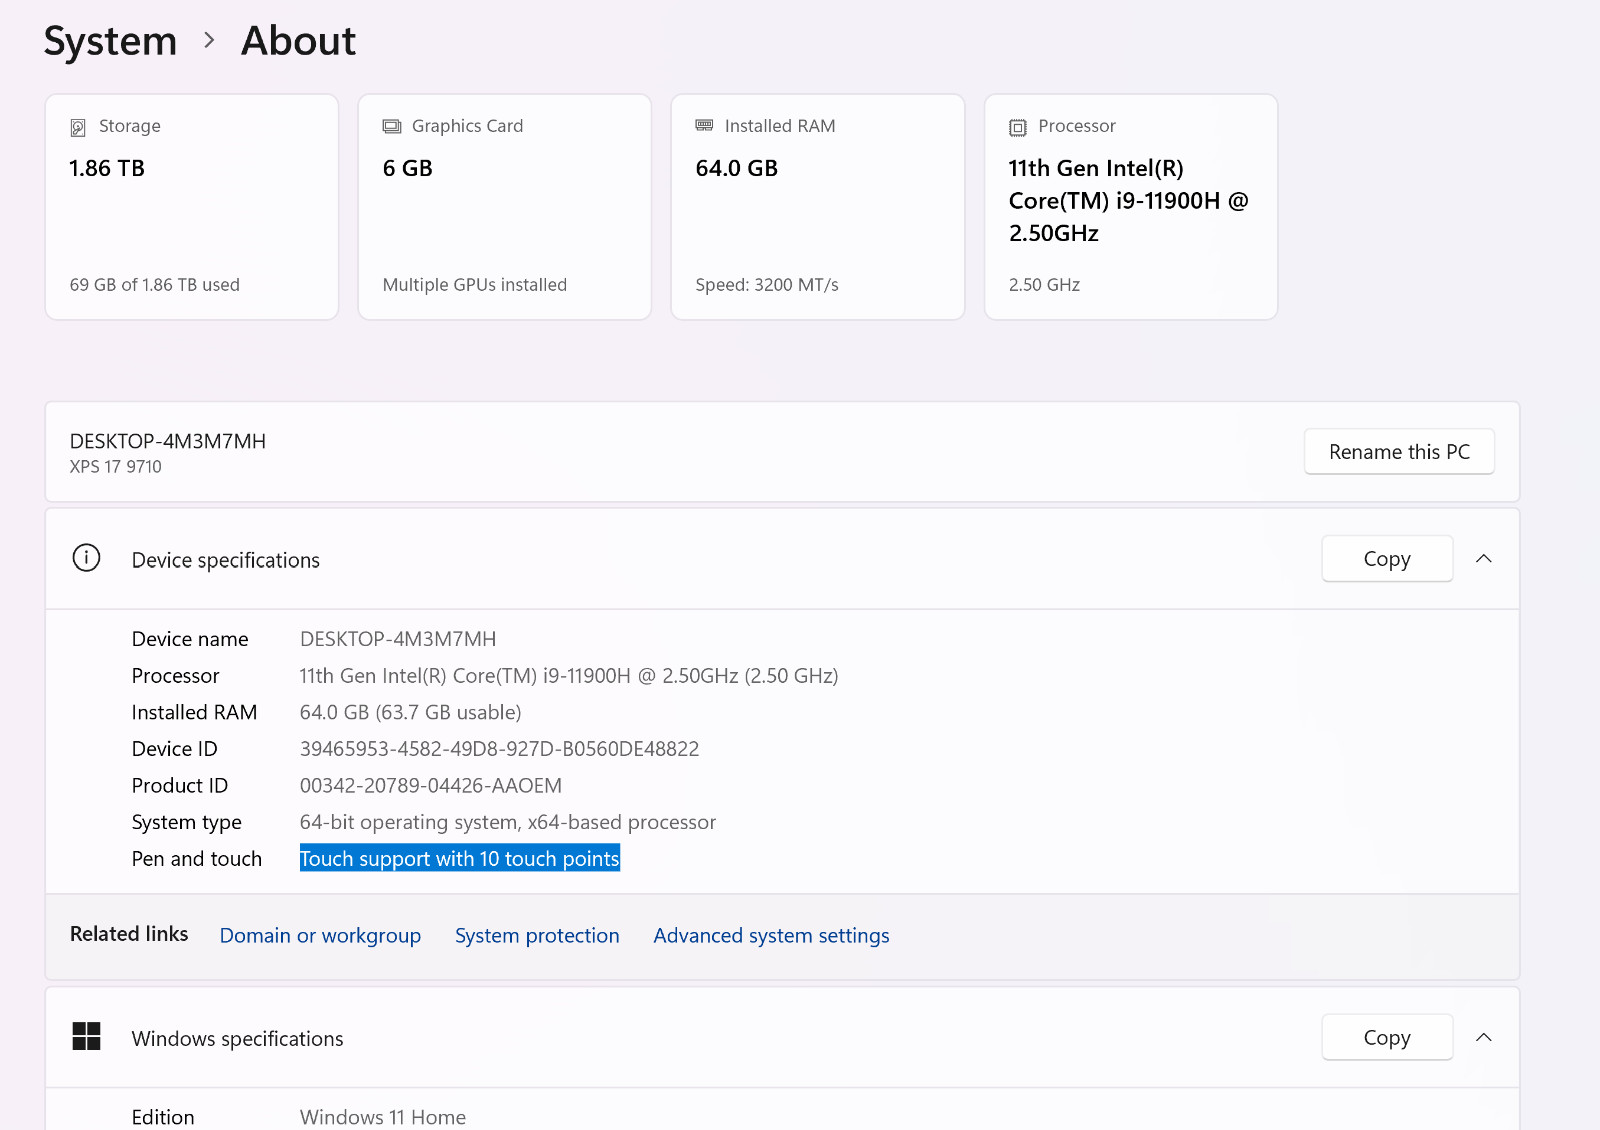Click the Processor chip icon

pyautogui.click(x=1018, y=127)
